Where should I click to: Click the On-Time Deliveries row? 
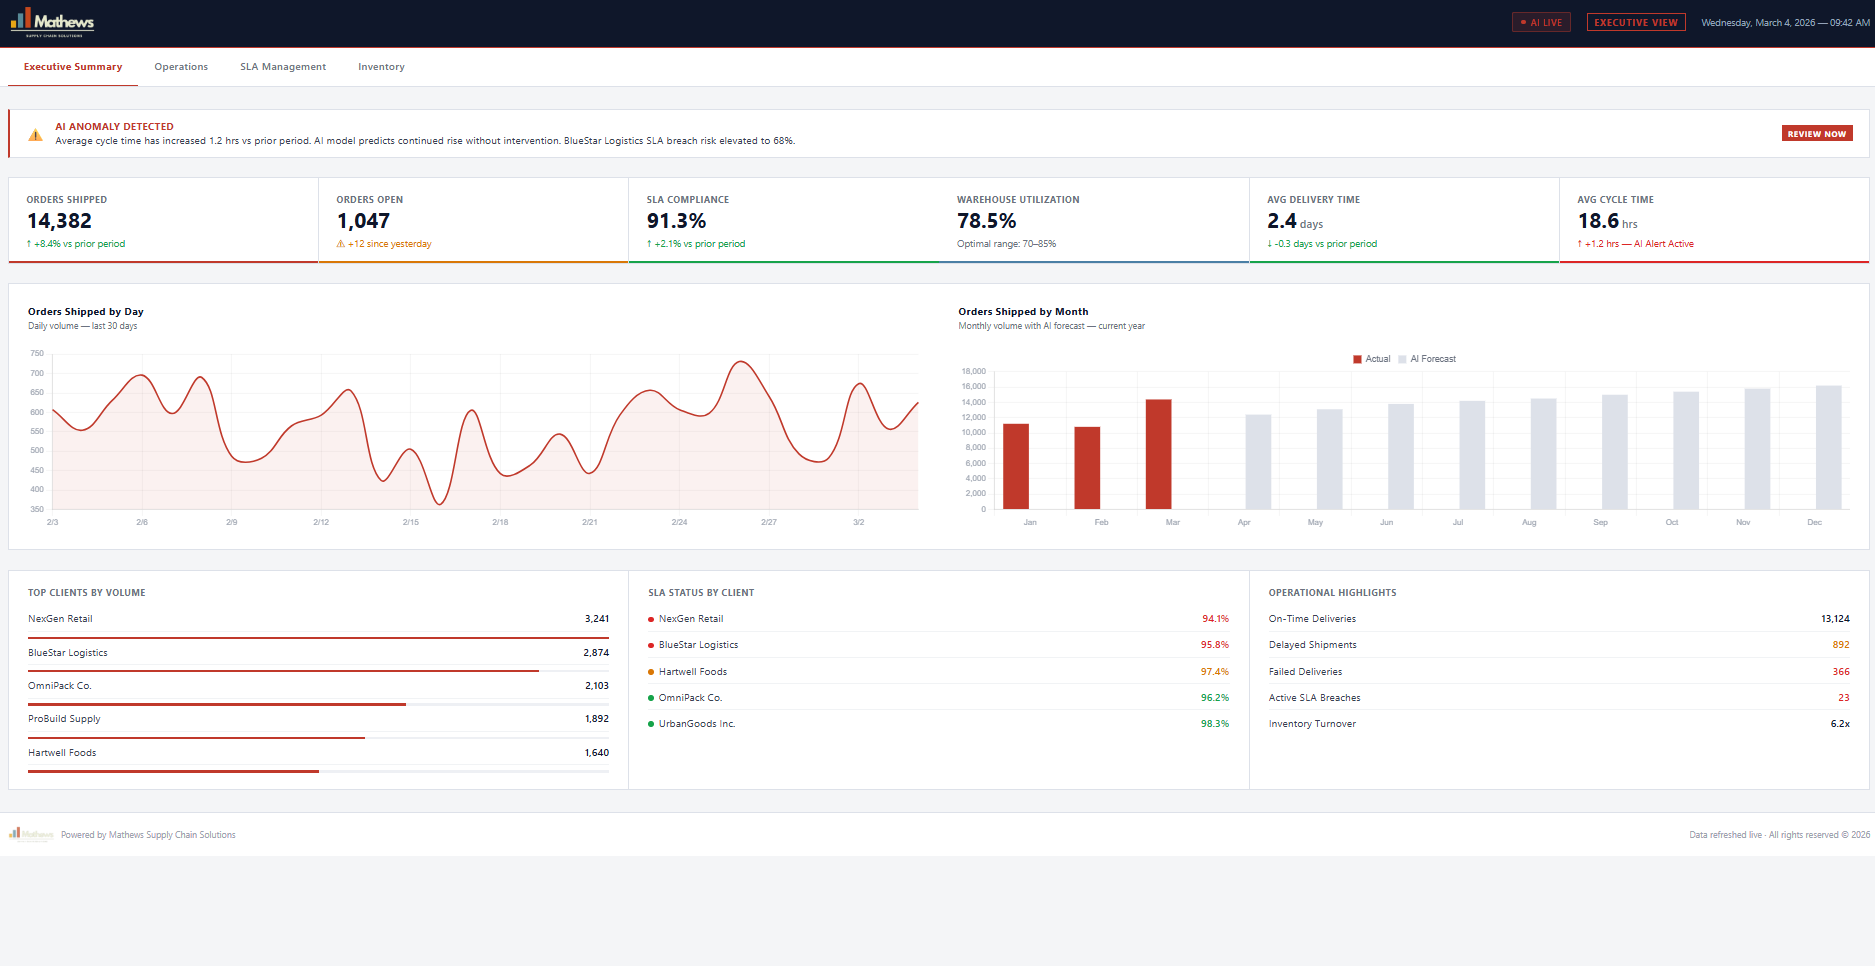tap(1559, 619)
